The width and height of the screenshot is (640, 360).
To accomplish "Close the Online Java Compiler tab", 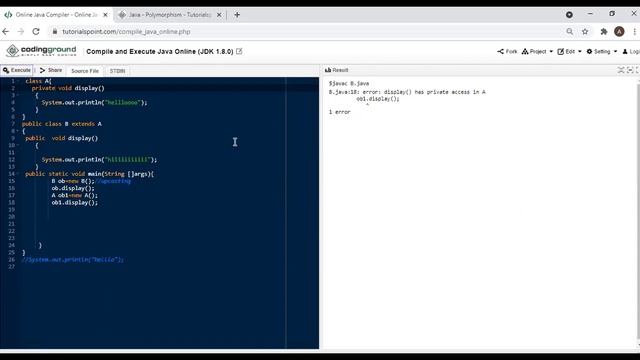I will tap(105, 15).
